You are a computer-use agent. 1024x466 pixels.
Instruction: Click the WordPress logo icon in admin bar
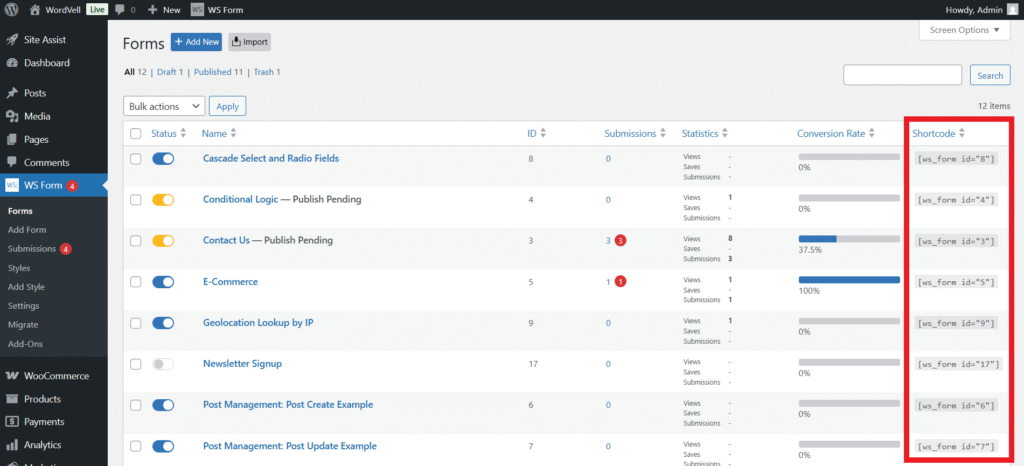click(x=12, y=9)
